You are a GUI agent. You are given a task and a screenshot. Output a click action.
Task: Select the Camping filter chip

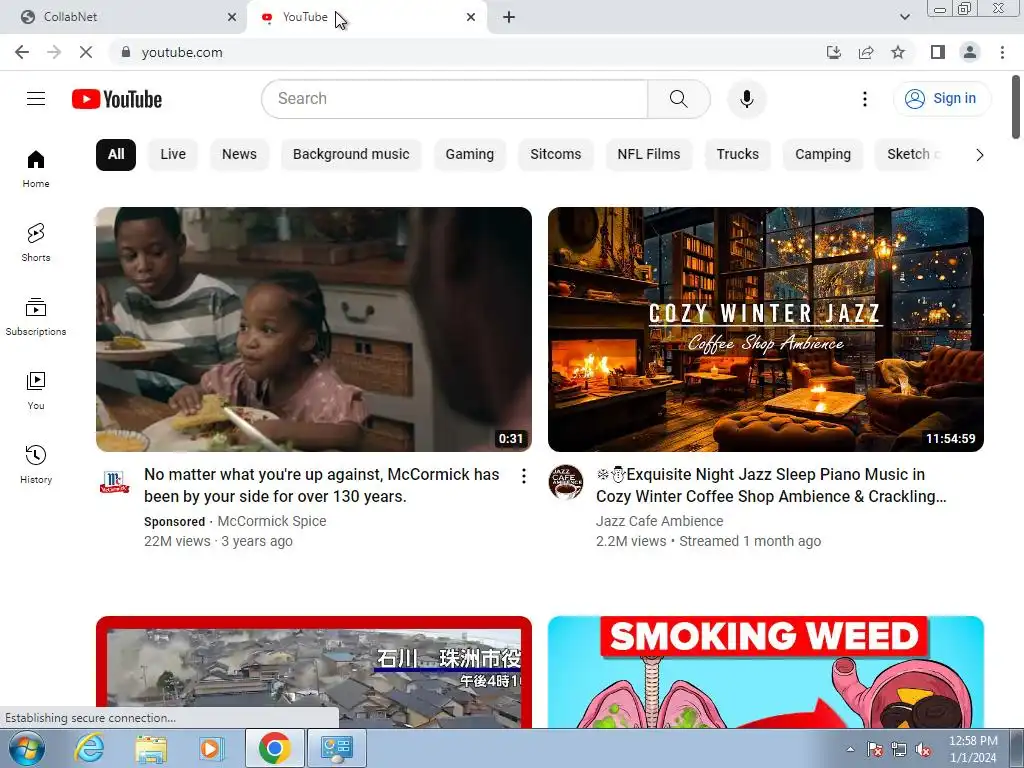click(x=823, y=155)
